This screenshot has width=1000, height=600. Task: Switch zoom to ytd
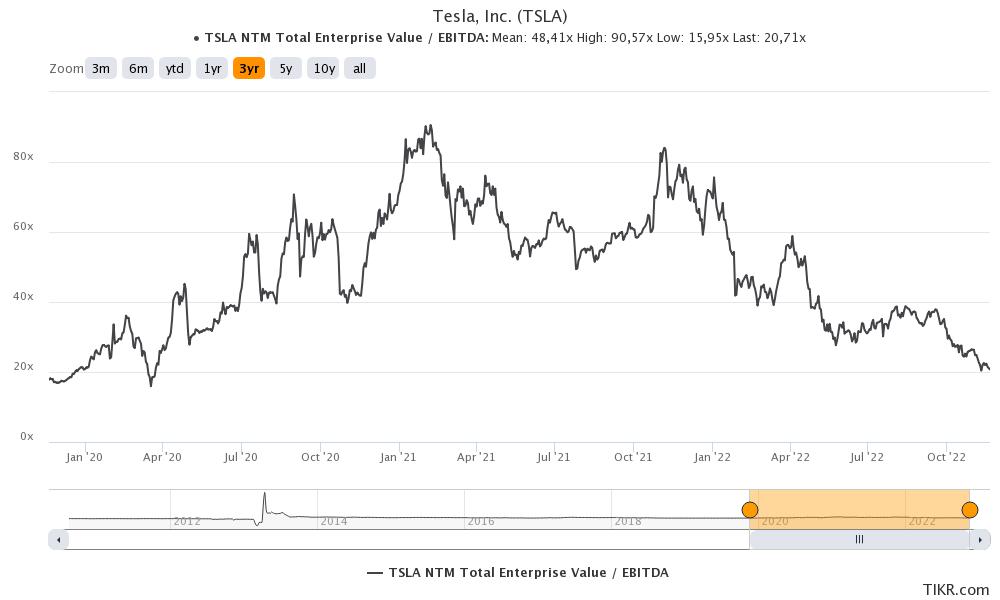pos(175,68)
